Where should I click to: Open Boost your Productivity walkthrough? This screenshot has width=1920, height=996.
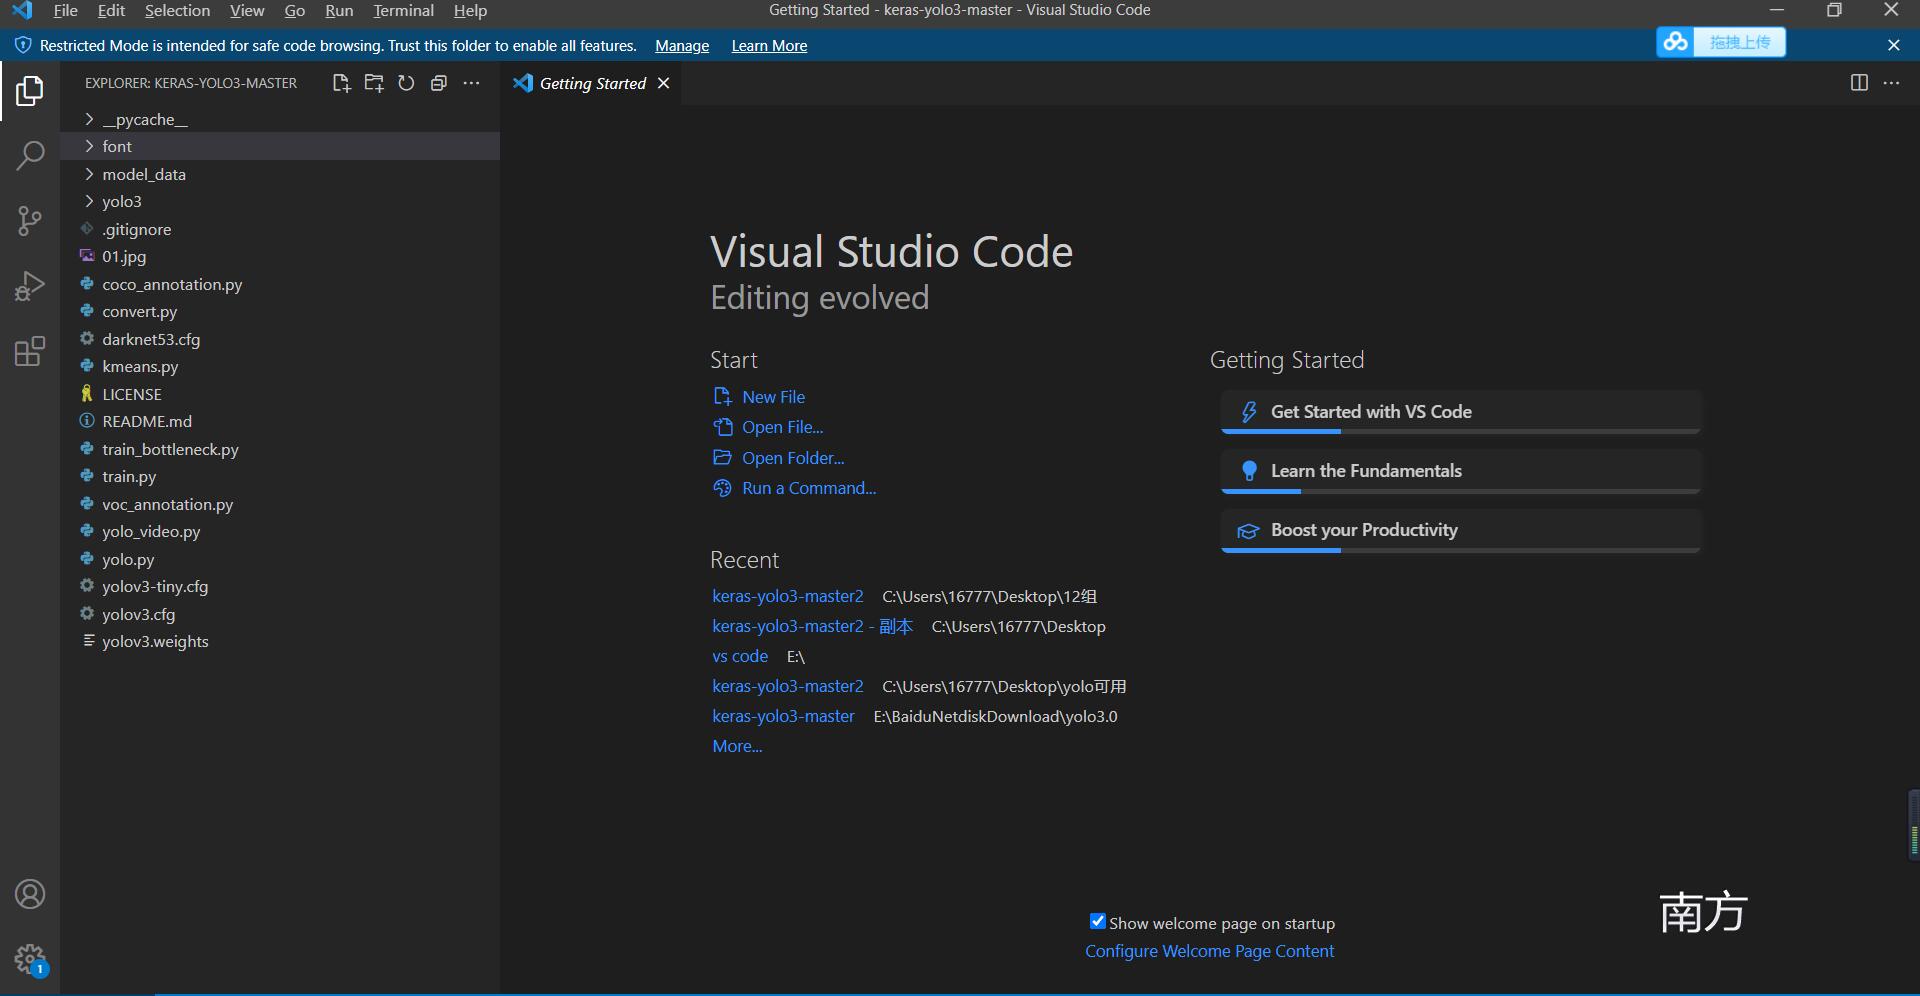pyautogui.click(x=1461, y=530)
